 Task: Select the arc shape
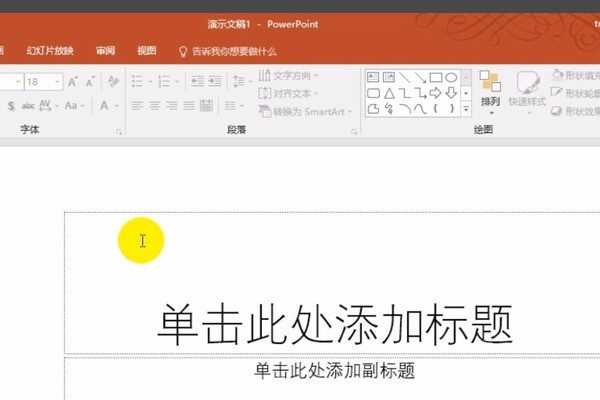405,109
